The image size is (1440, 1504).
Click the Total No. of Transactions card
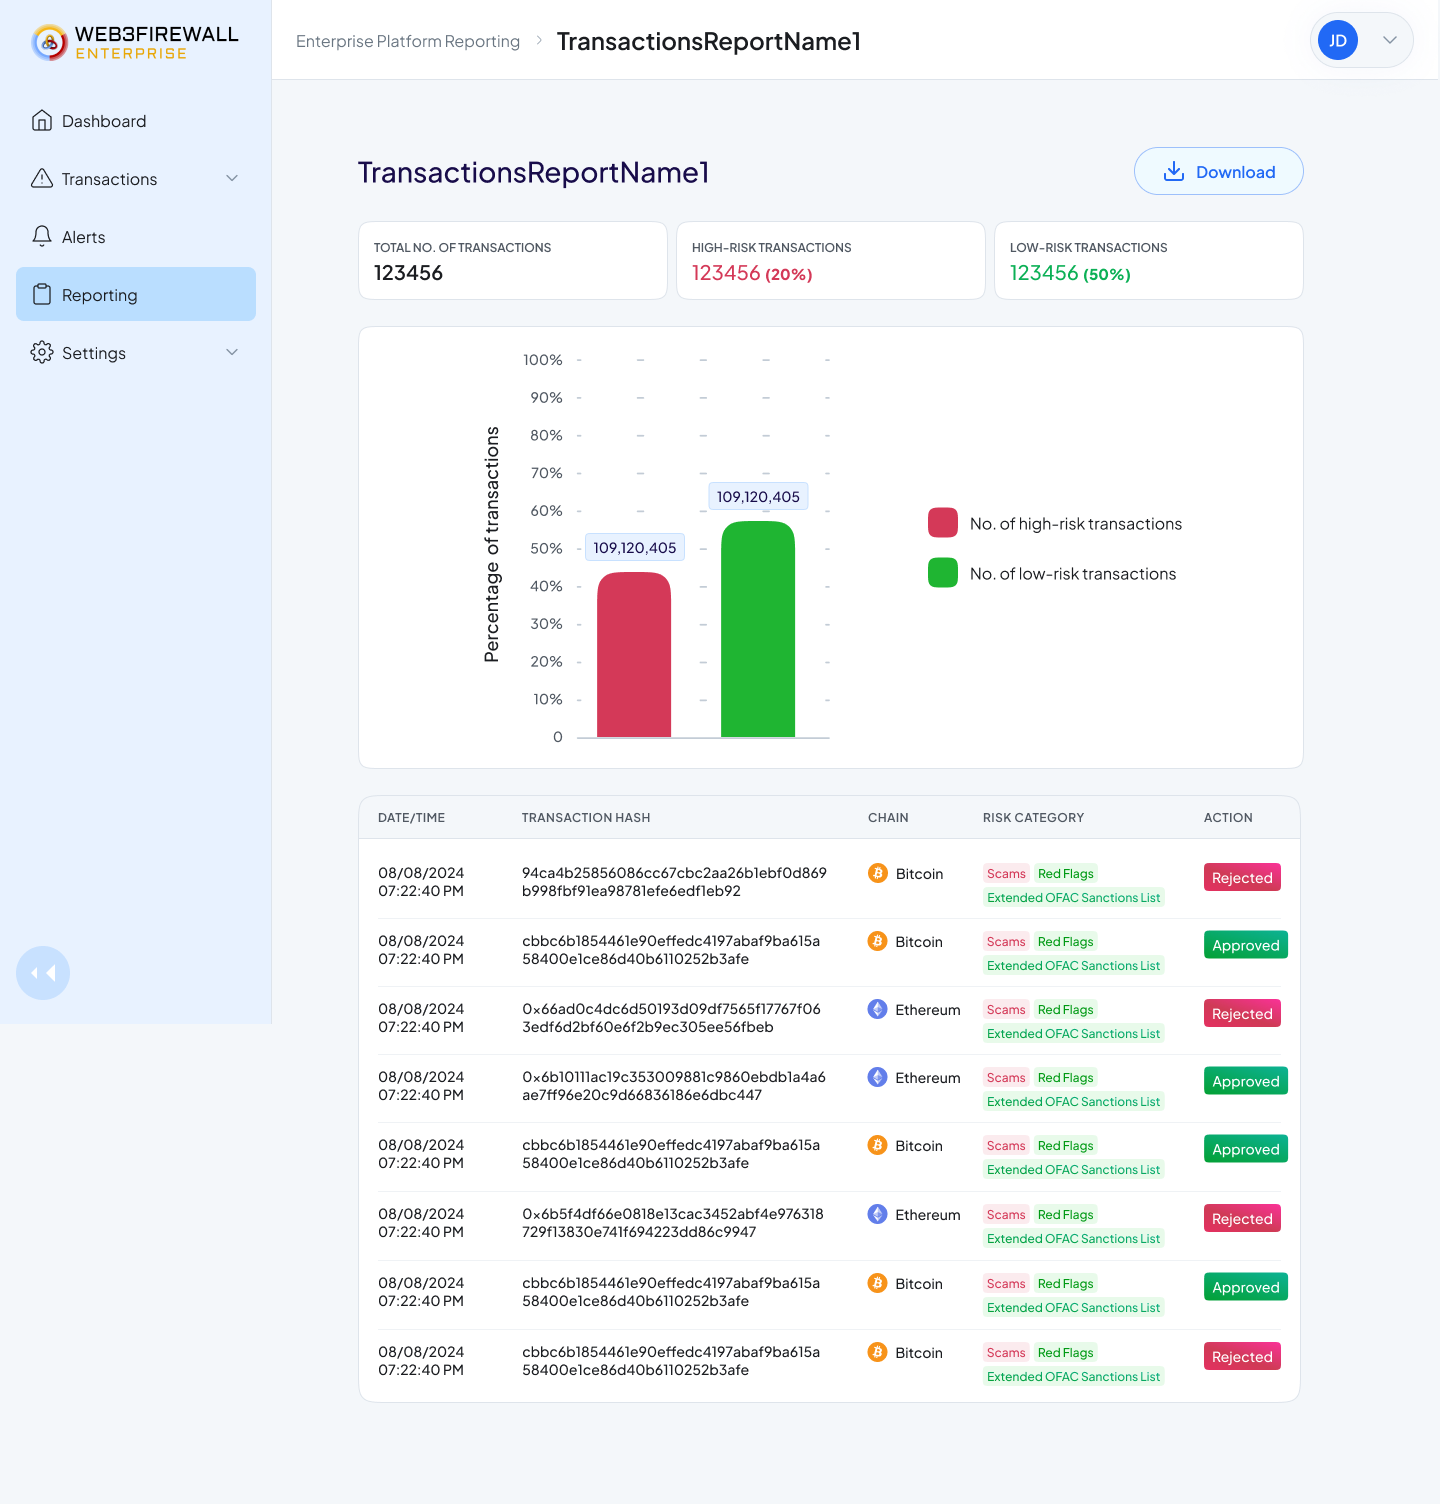coord(513,260)
